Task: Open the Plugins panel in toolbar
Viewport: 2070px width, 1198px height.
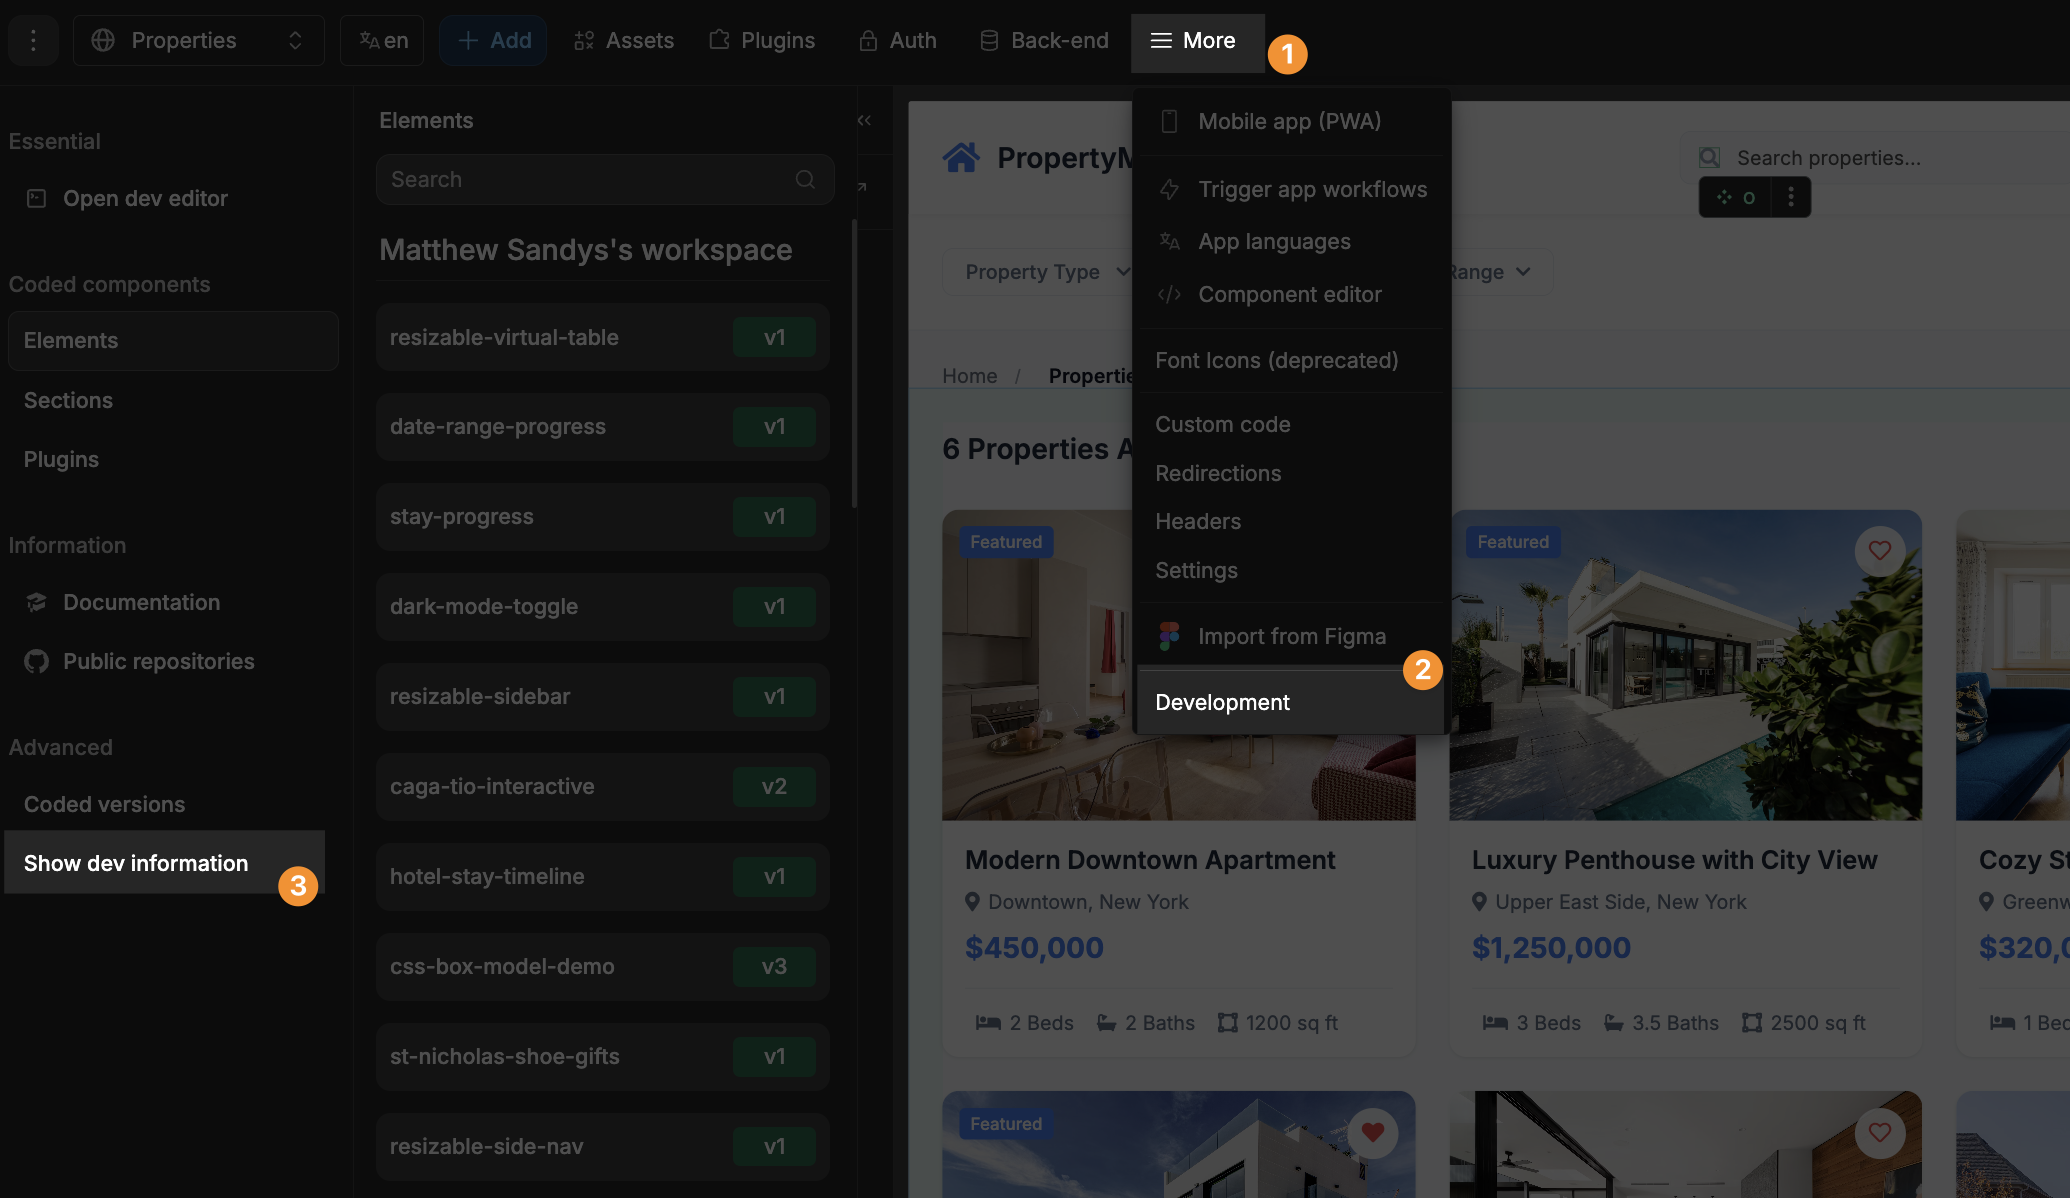Action: (762, 40)
